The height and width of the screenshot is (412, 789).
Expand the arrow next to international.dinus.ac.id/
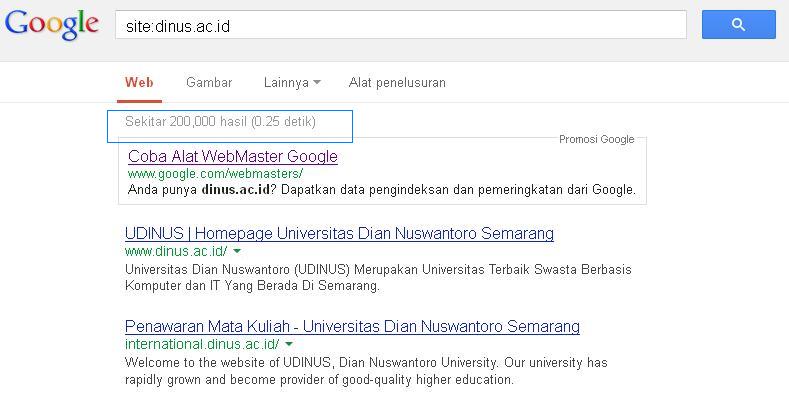point(289,344)
